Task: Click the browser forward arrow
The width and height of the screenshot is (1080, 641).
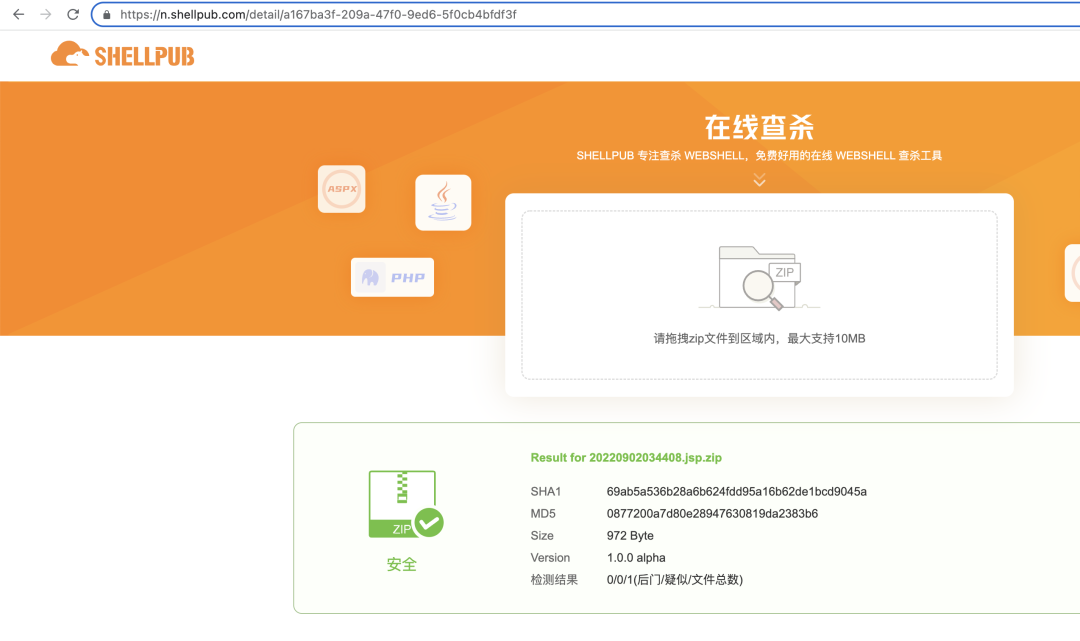Action: 45,14
